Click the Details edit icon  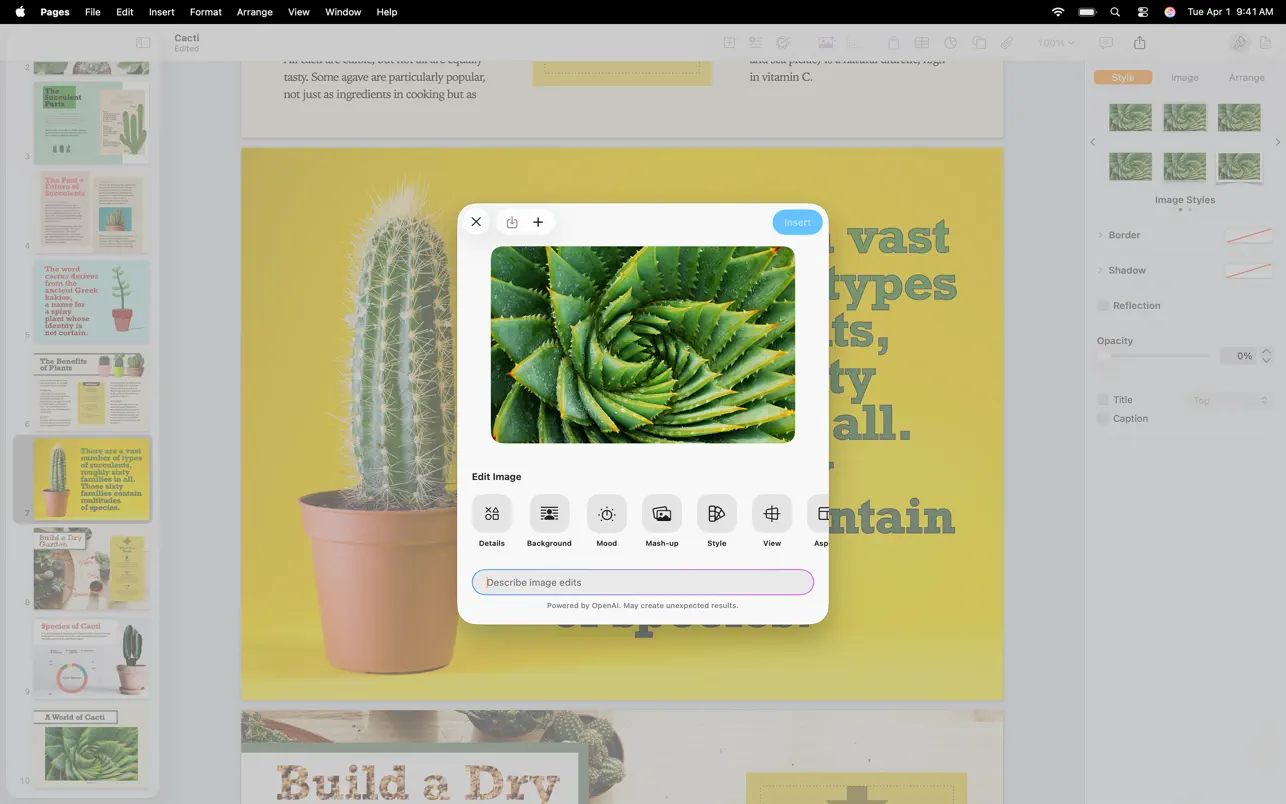click(491, 514)
